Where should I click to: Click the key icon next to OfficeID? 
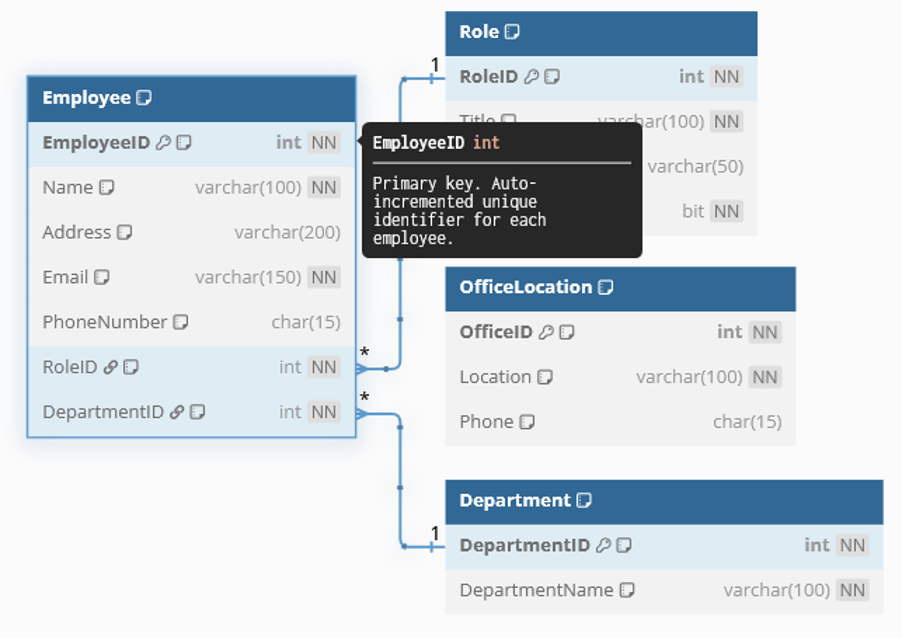point(546,332)
